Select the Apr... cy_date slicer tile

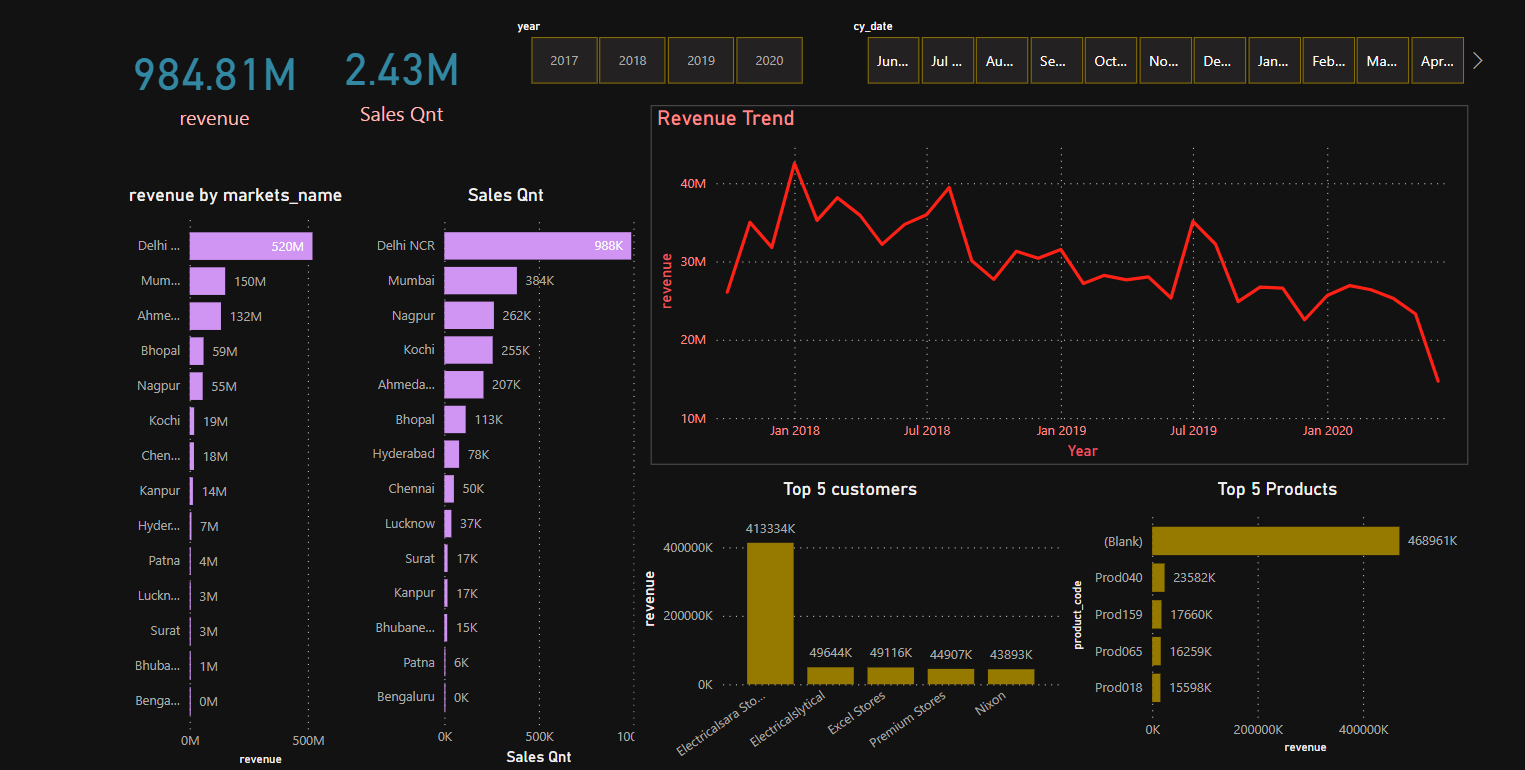click(x=1438, y=61)
